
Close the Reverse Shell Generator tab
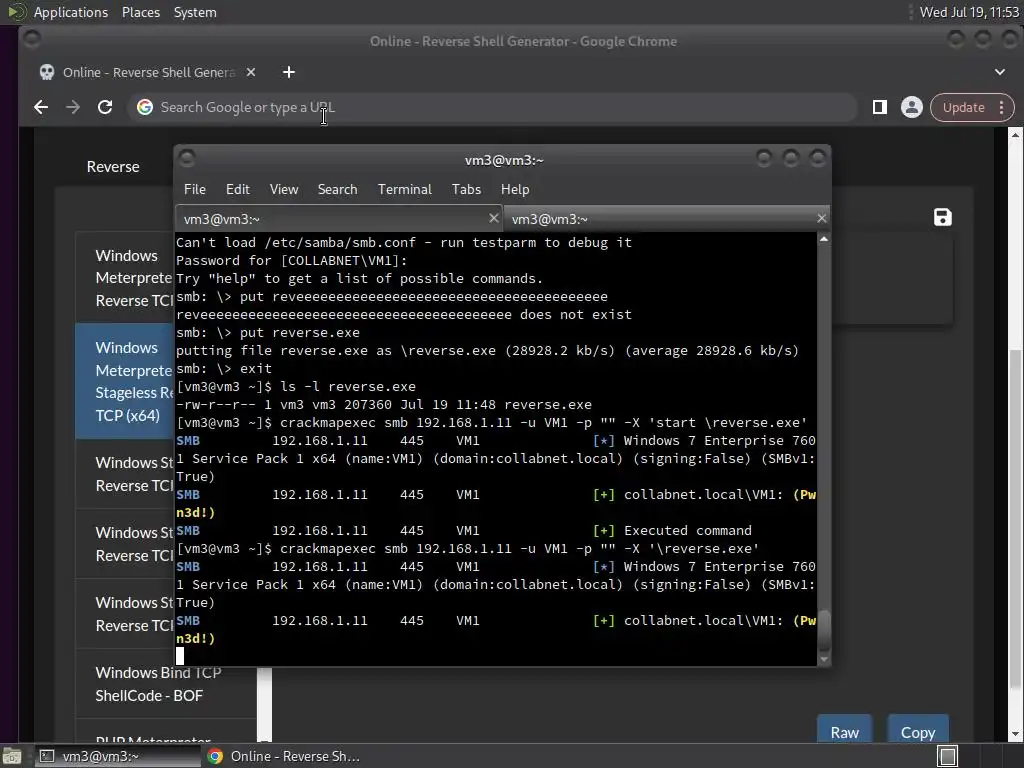pyautogui.click(x=251, y=72)
